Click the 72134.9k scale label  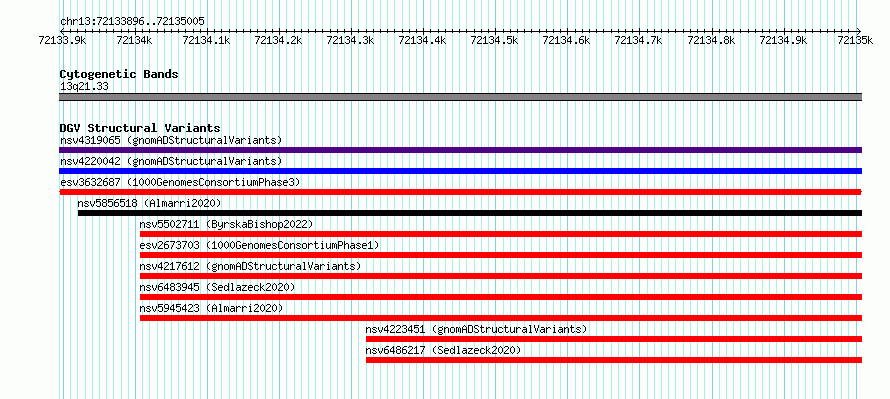(783, 40)
